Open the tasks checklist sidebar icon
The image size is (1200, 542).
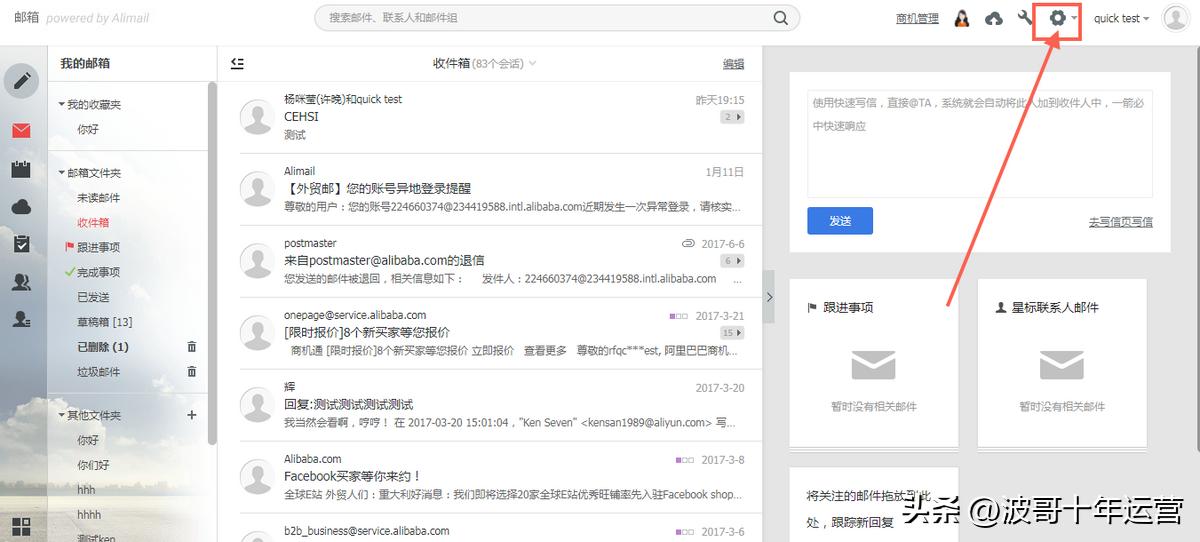[x=21, y=244]
